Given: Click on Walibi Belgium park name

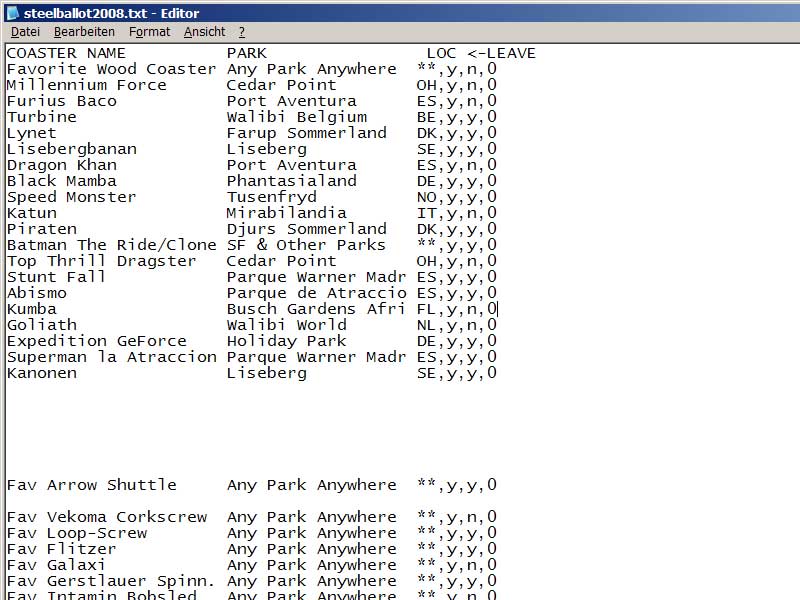Looking at the screenshot, I should 282,117.
